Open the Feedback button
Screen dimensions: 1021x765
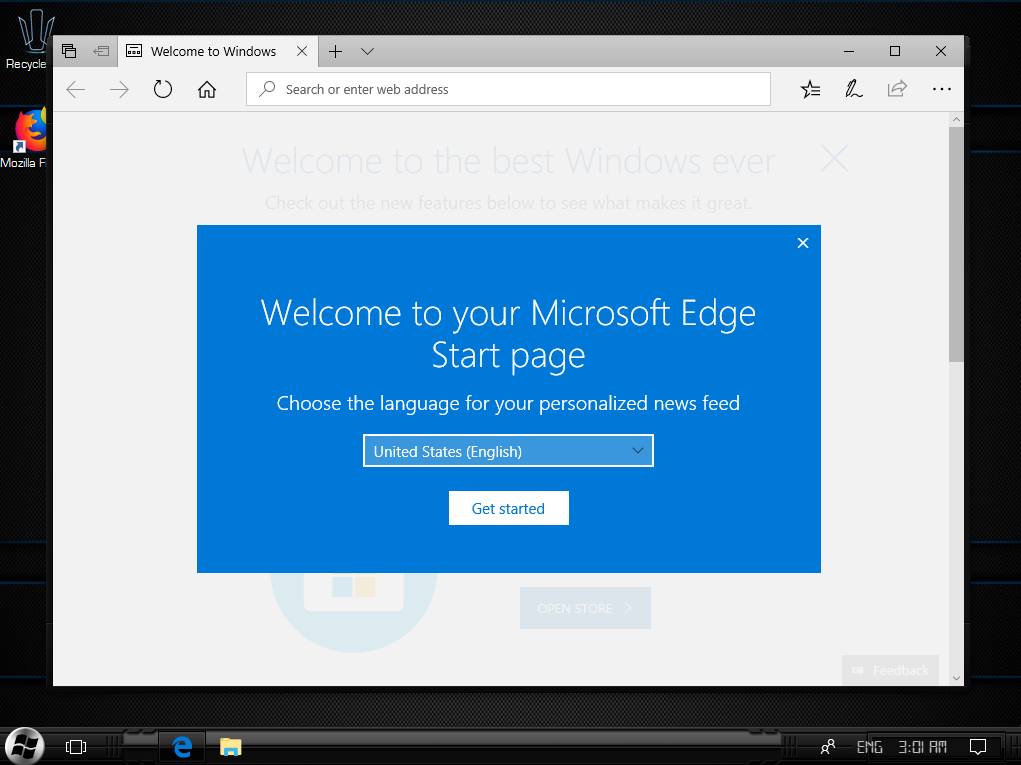coord(890,670)
